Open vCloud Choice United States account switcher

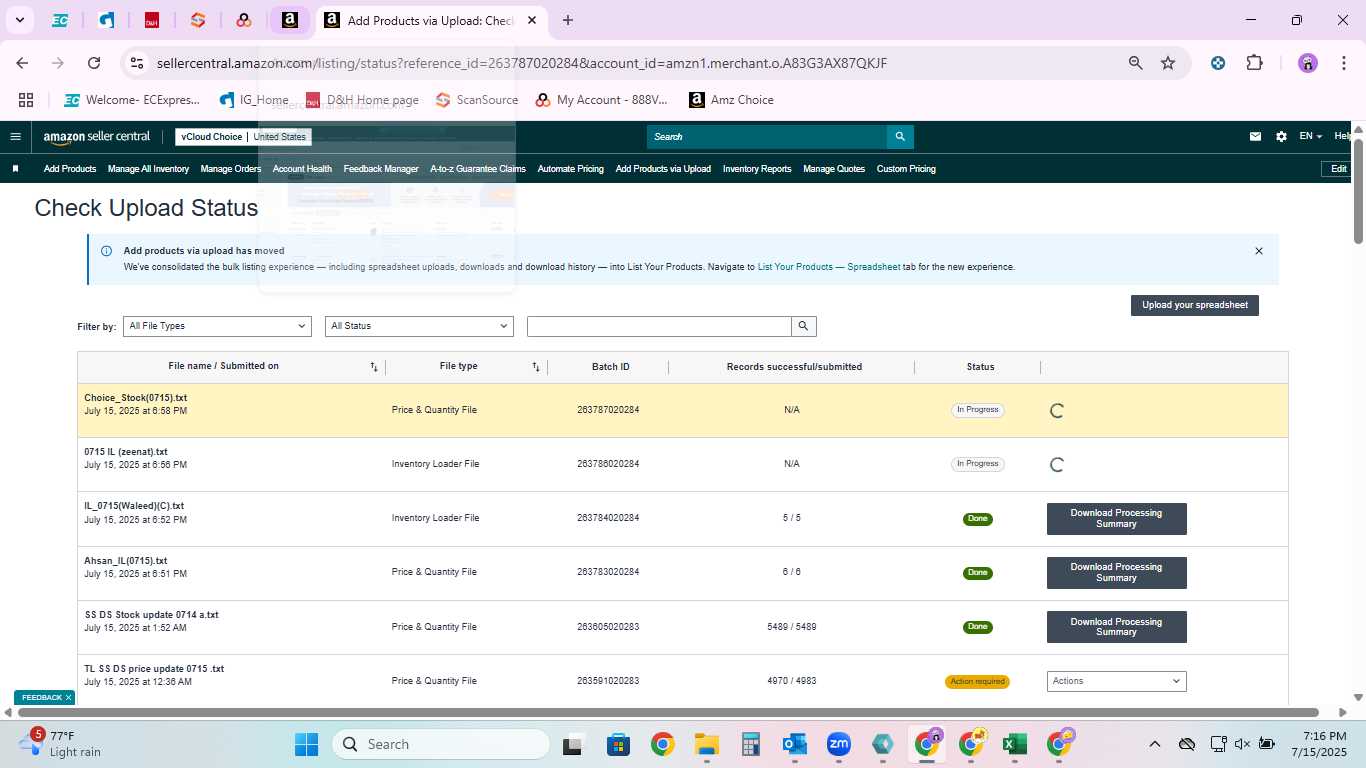(x=244, y=137)
